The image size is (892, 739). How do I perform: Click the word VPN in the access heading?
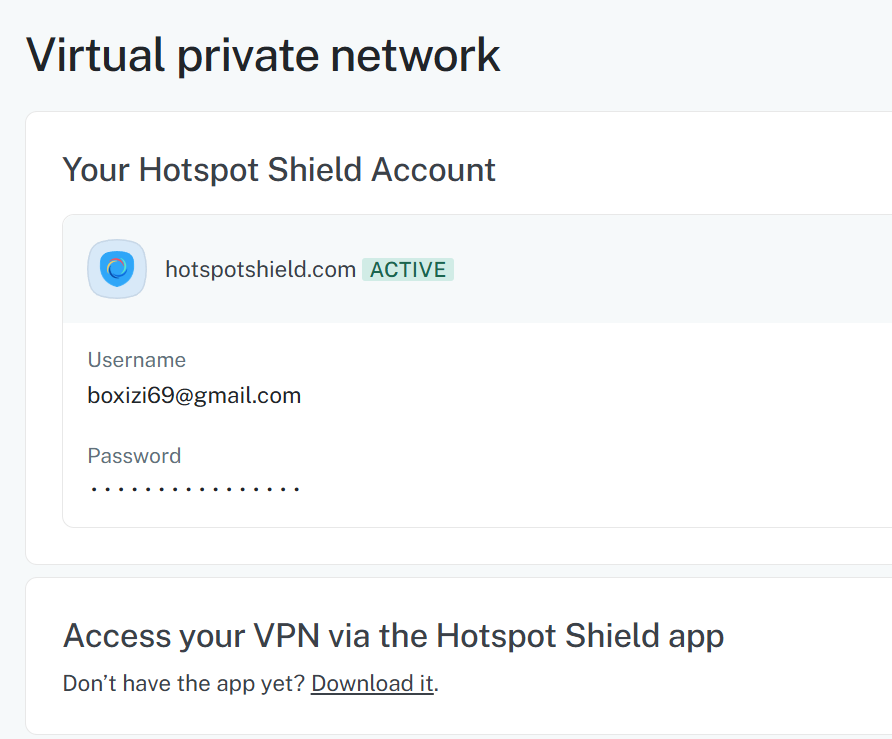286,636
